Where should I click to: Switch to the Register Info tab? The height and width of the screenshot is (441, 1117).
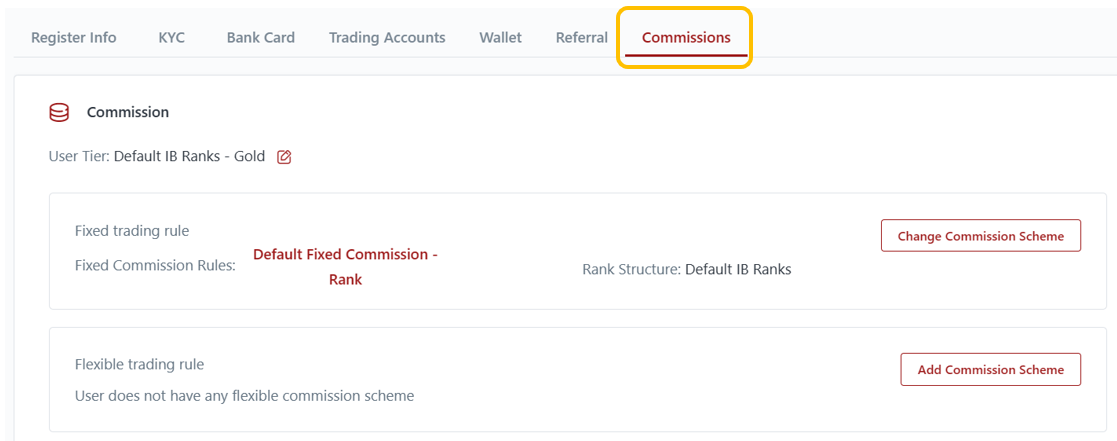(74, 38)
